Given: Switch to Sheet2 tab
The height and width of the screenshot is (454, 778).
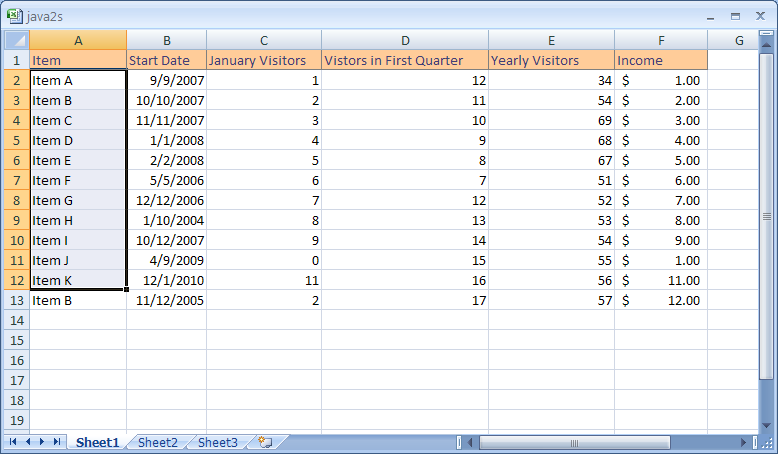Looking at the screenshot, I should (158, 442).
